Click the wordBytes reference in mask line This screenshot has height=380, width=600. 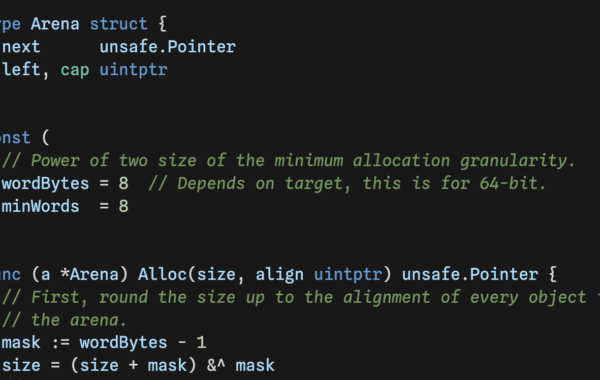coord(124,343)
